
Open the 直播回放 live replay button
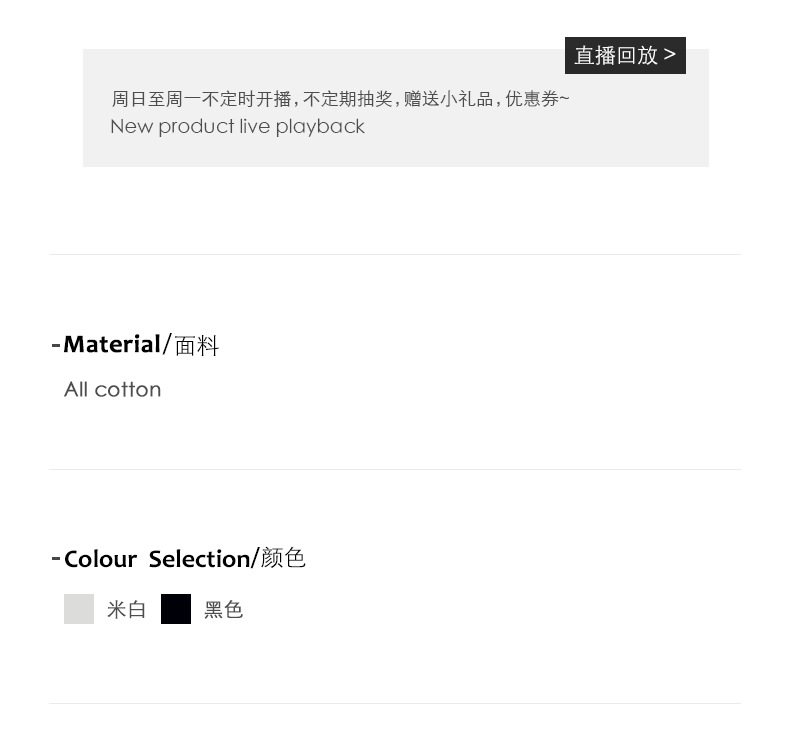(614, 55)
